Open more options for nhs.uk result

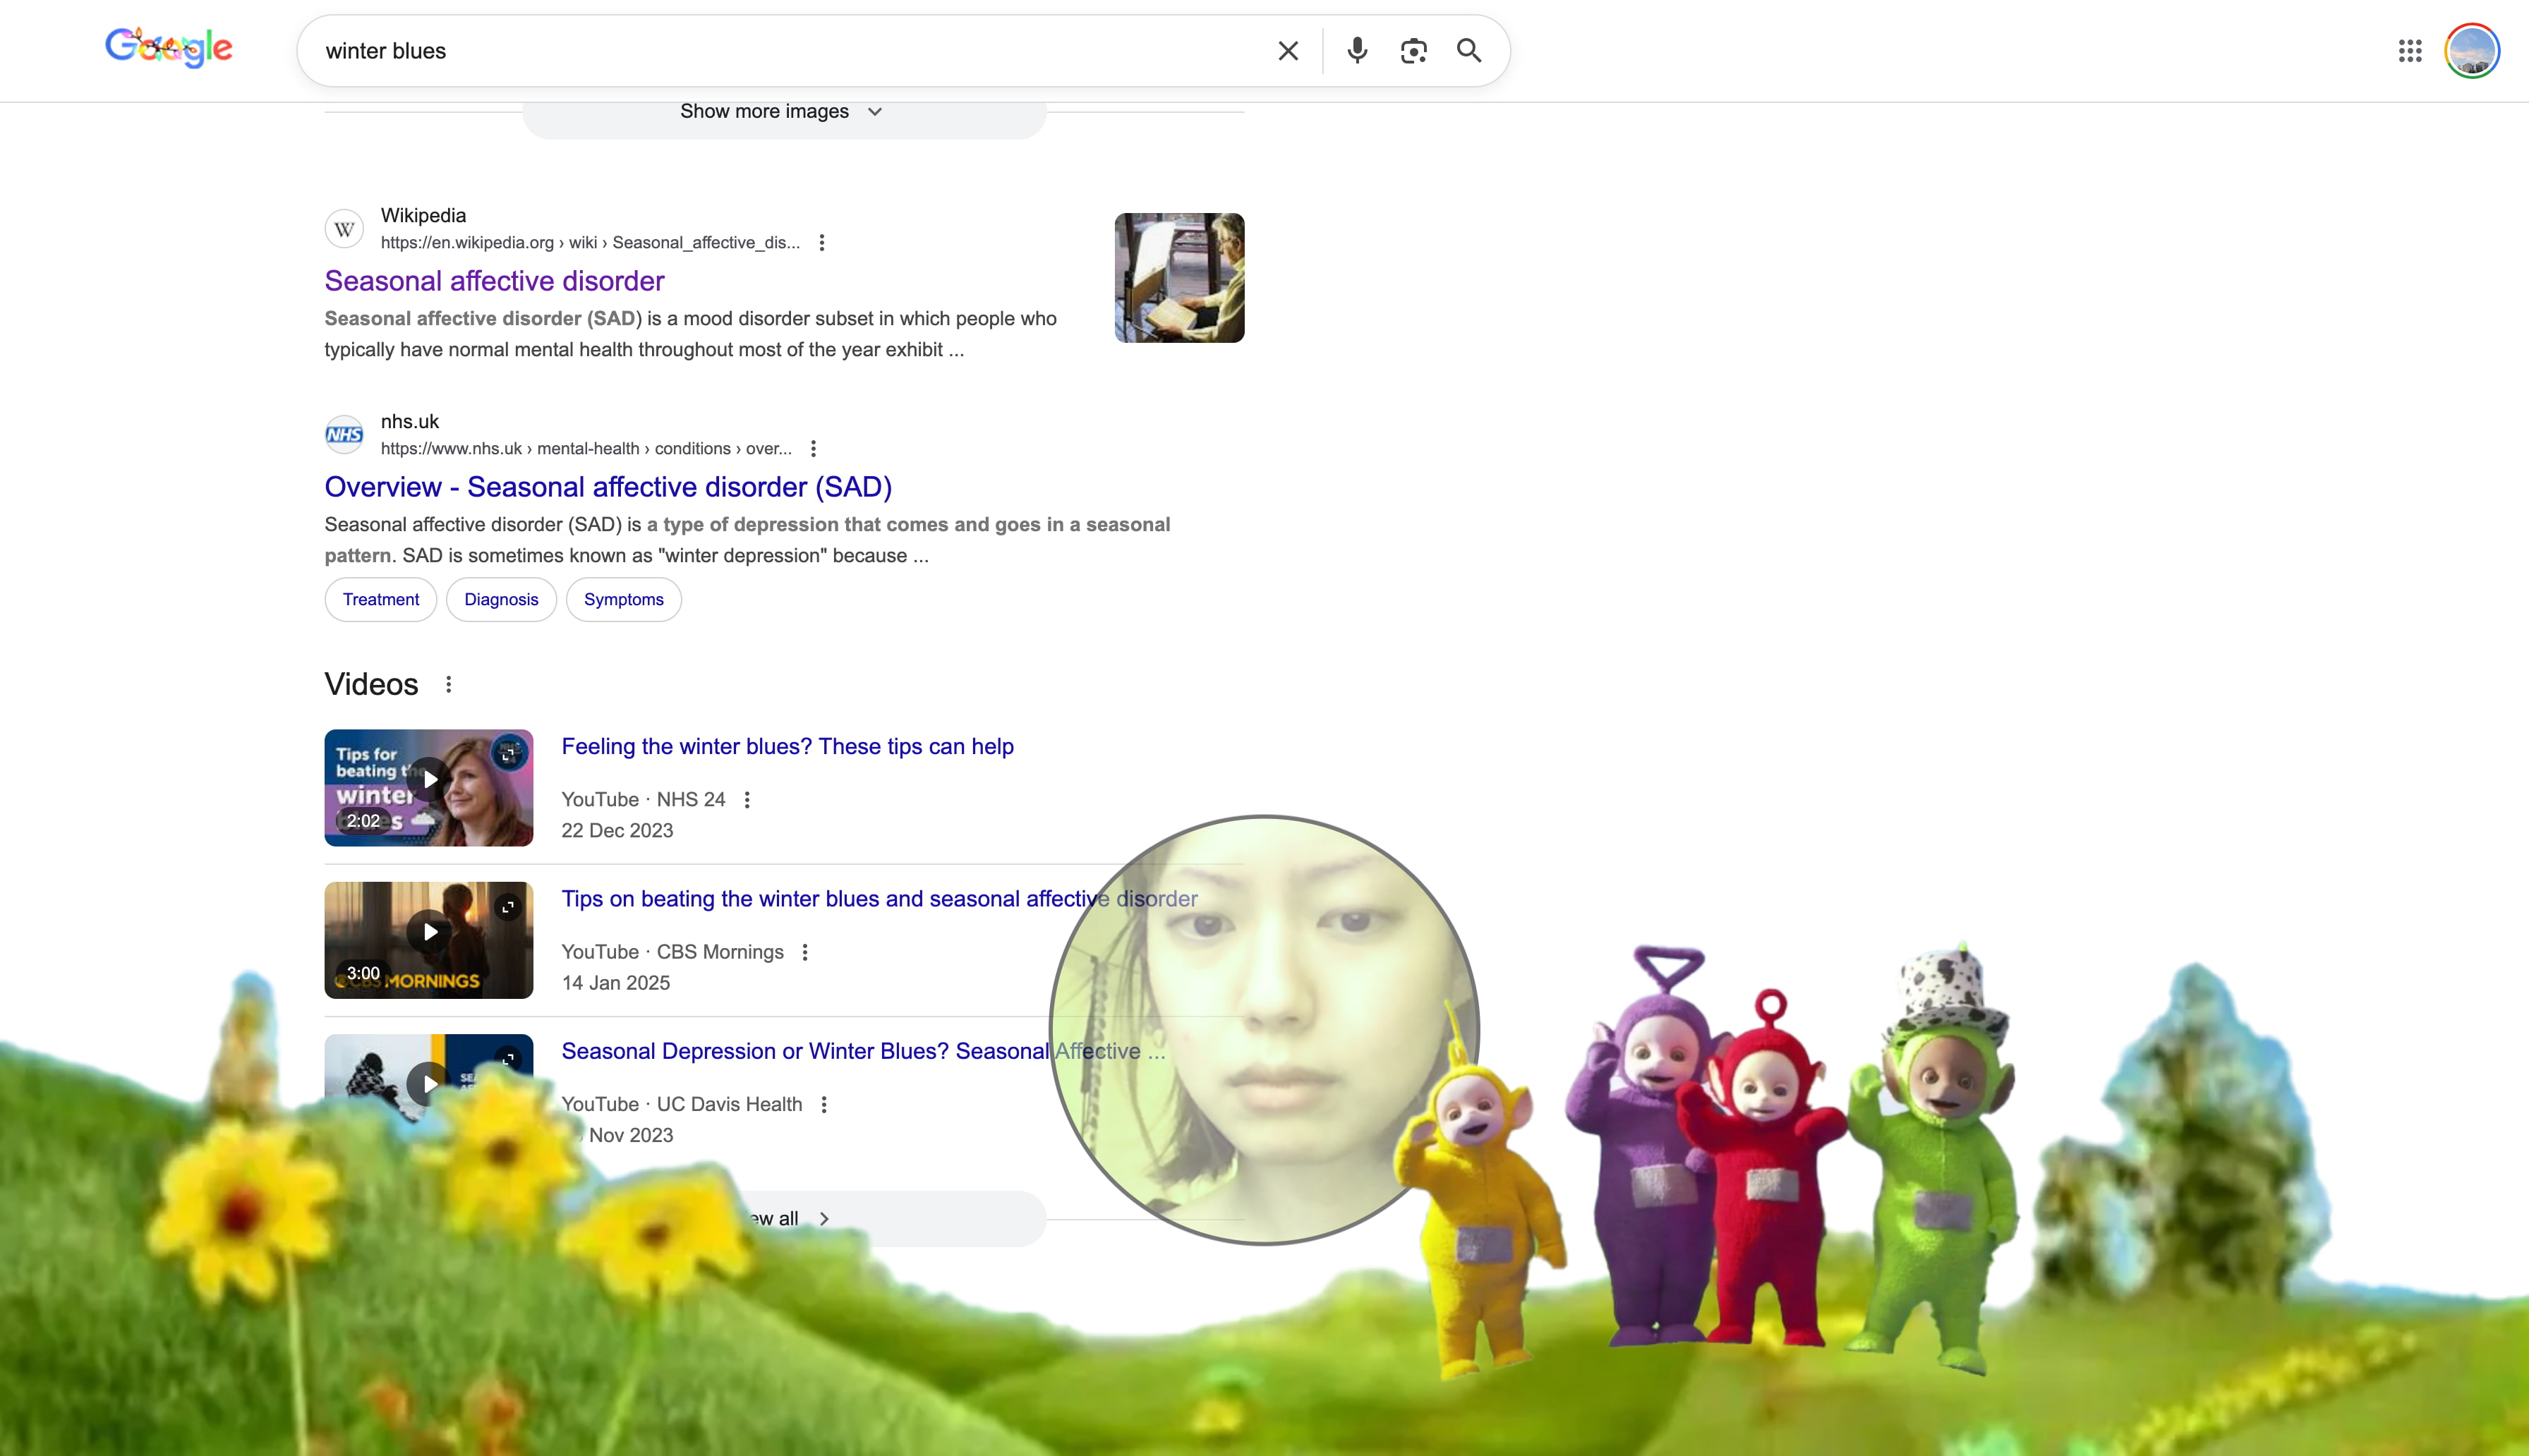(813, 449)
